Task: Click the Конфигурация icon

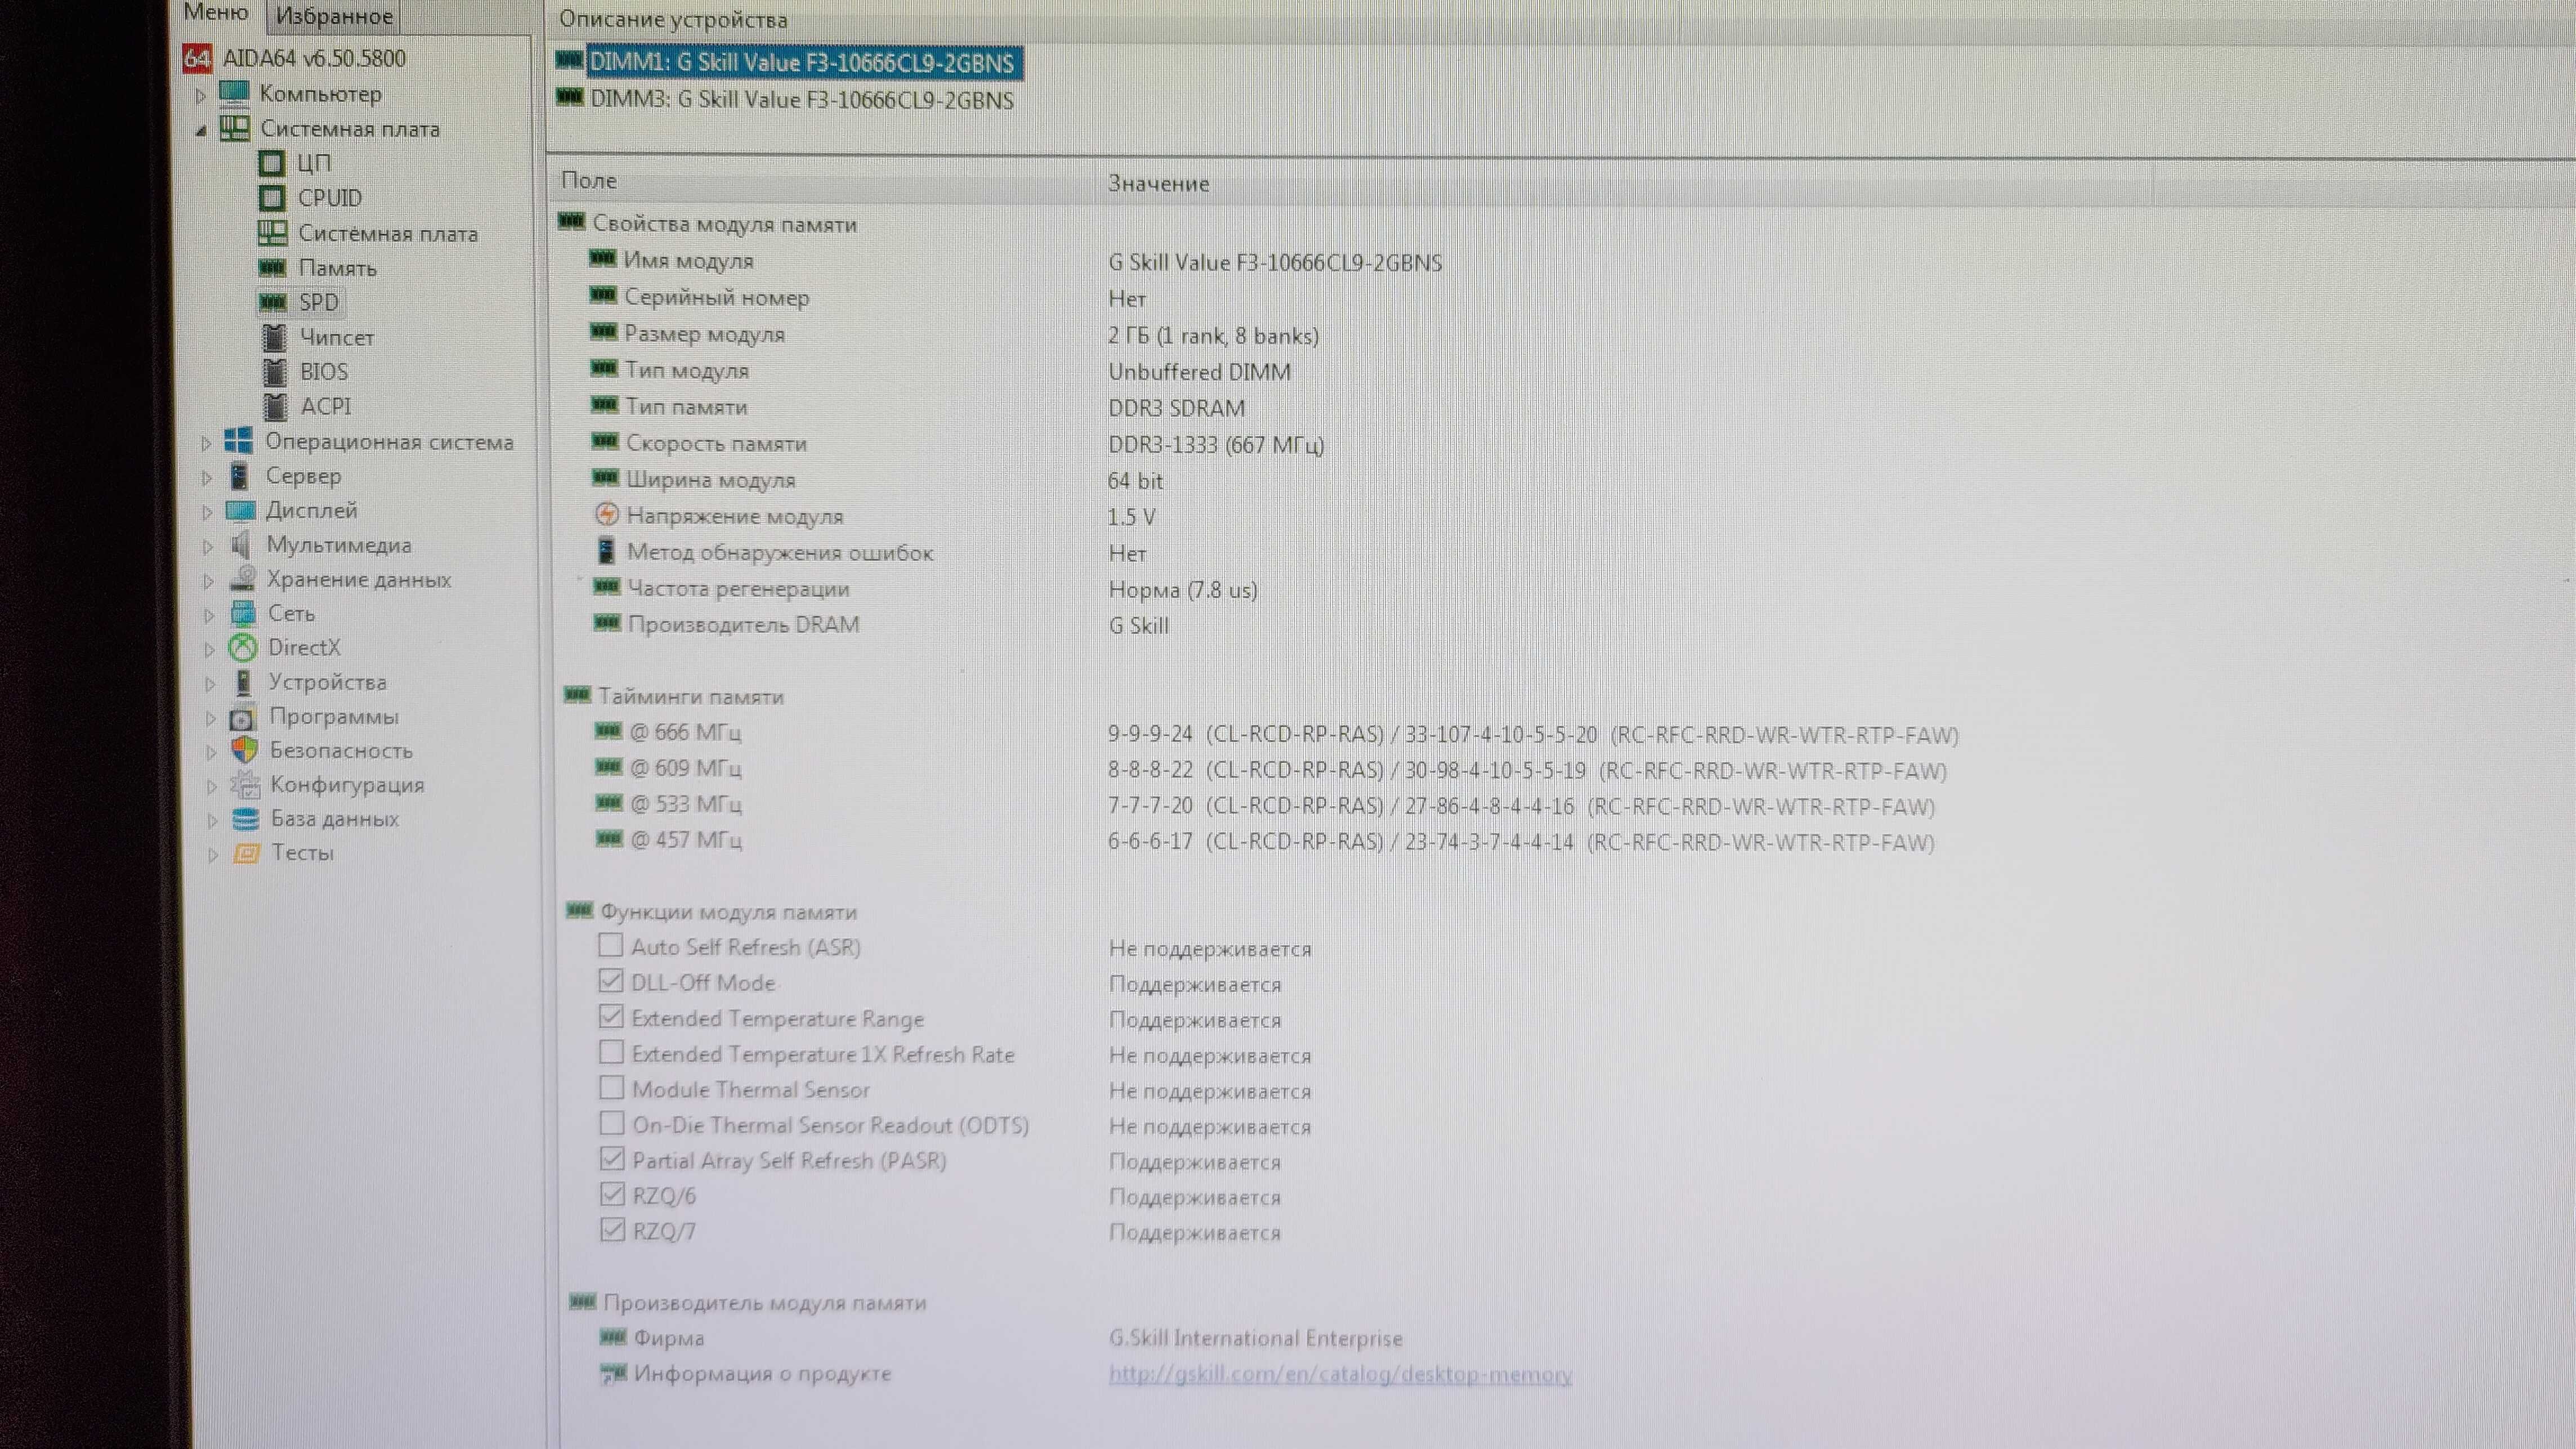Action: (x=245, y=785)
